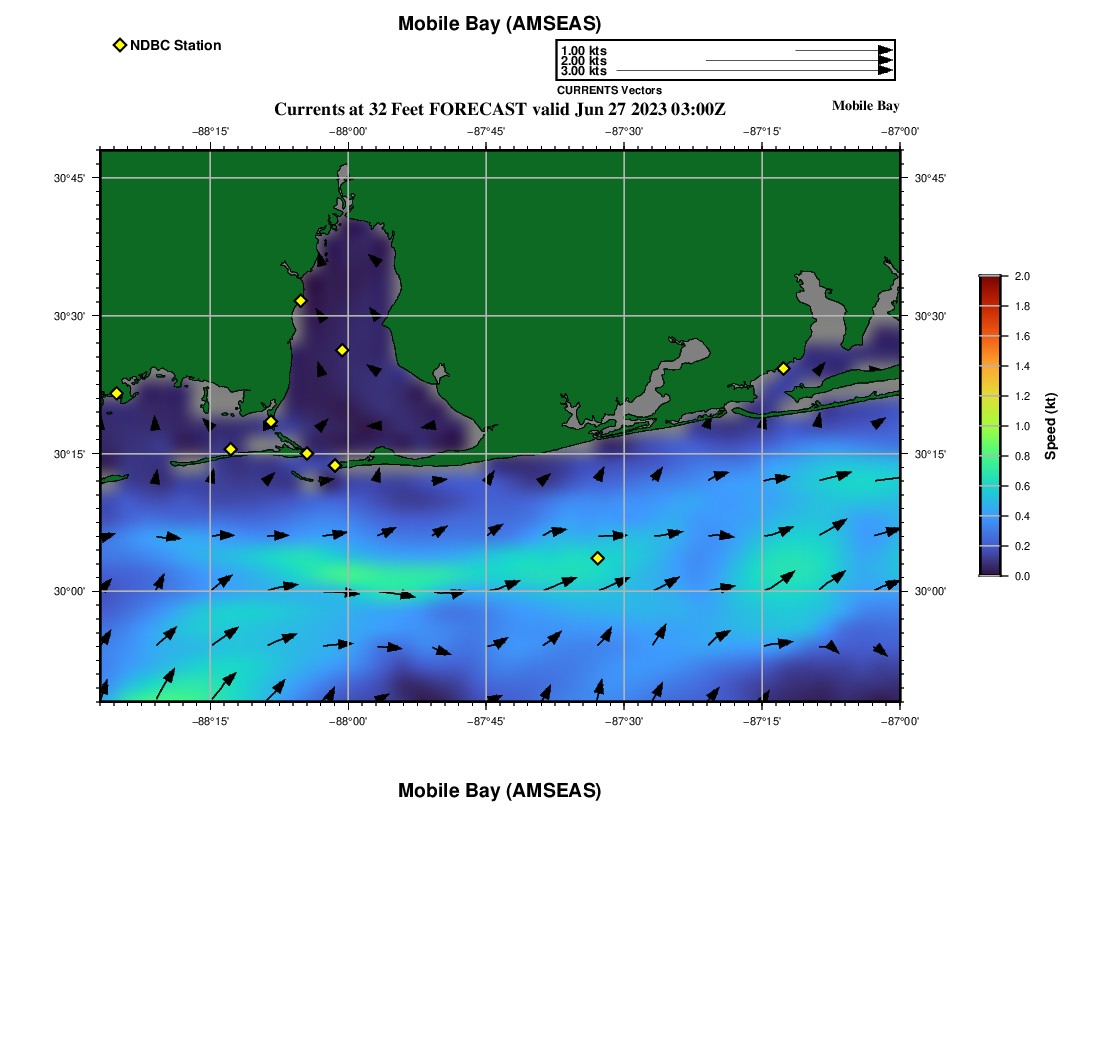Click the 1.00 kts vector arrowhead in legend
This screenshot has height=1050, width=1100.
click(x=885, y=50)
